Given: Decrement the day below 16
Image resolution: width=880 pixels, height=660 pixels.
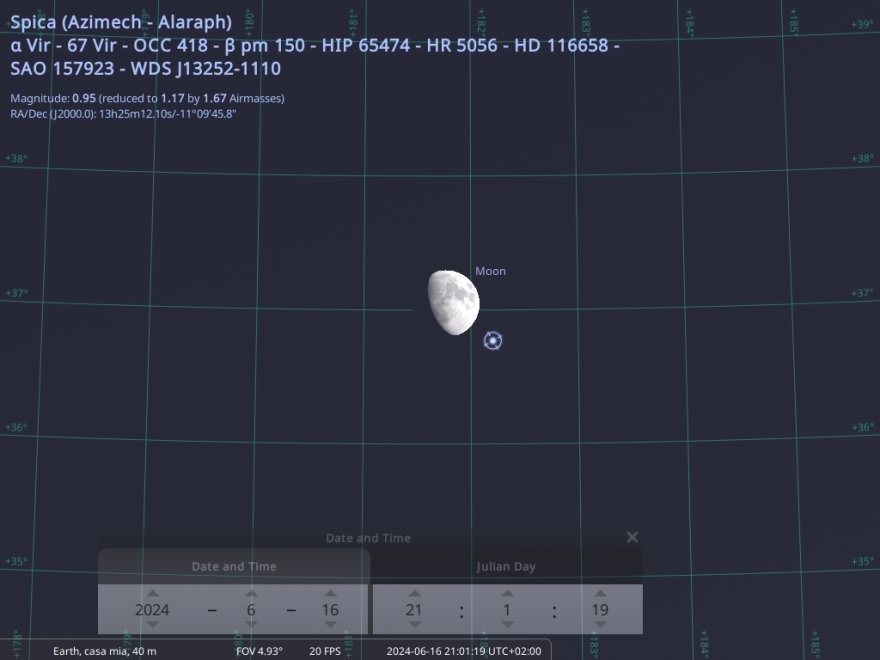Looking at the screenshot, I should 330,626.
